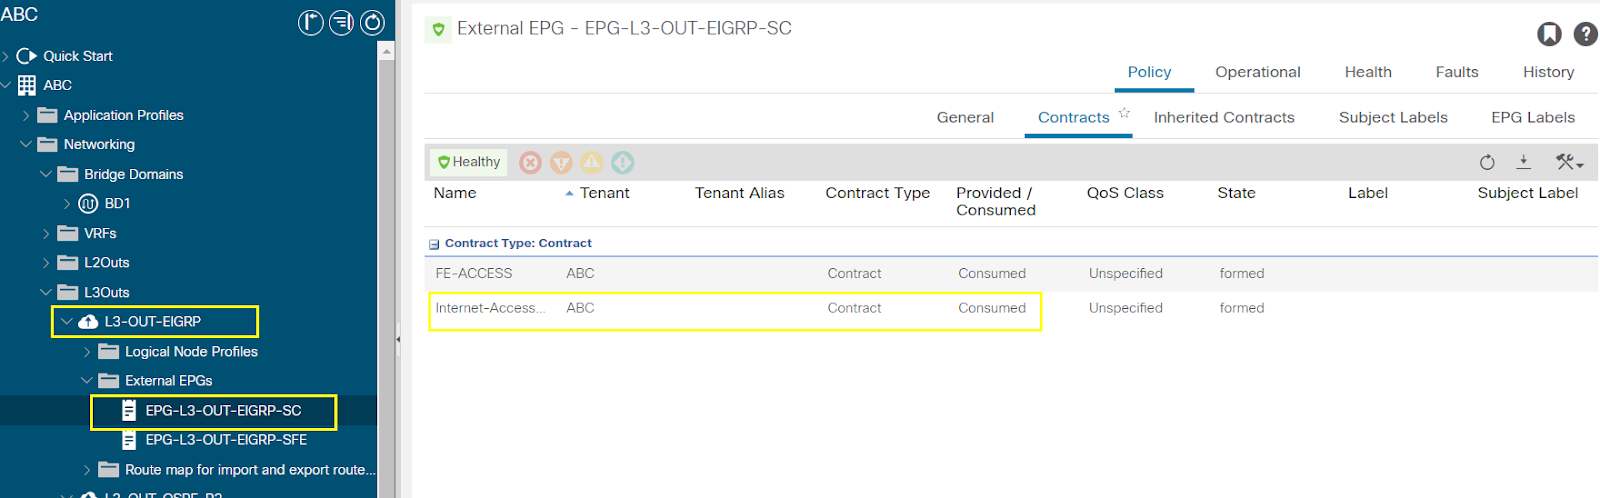Viewport: 1600px width, 498px height.
Task: Click the Subject Label column header
Action: click(x=1527, y=193)
